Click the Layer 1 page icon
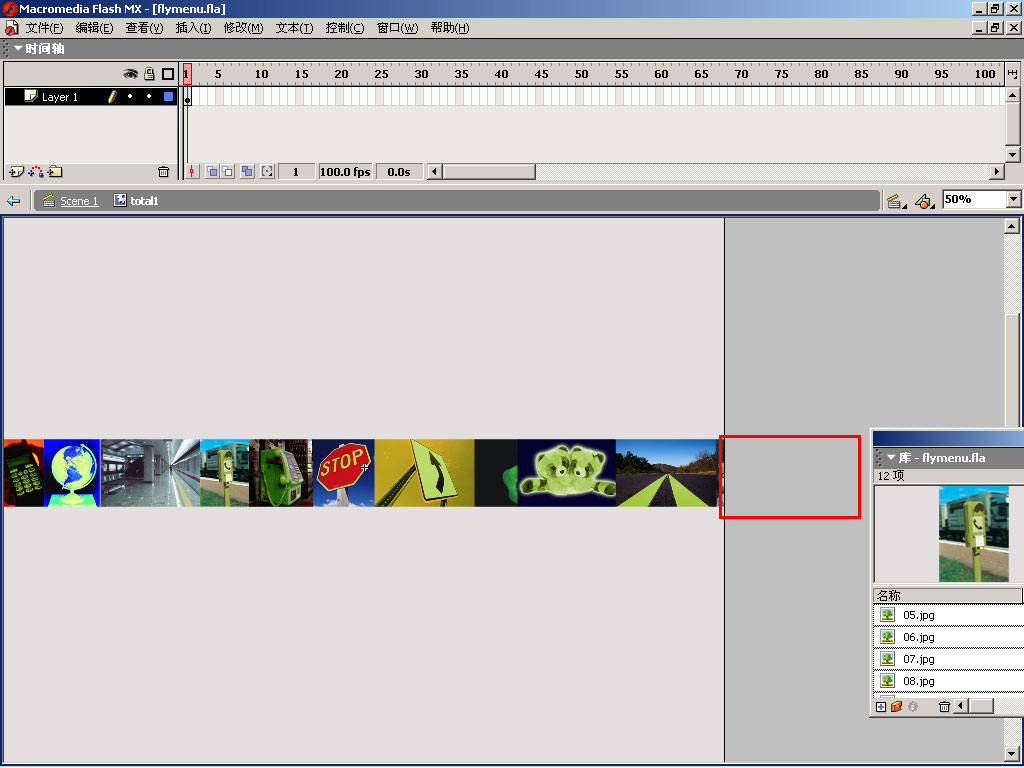The image size is (1024, 768). click(x=31, y=96)
